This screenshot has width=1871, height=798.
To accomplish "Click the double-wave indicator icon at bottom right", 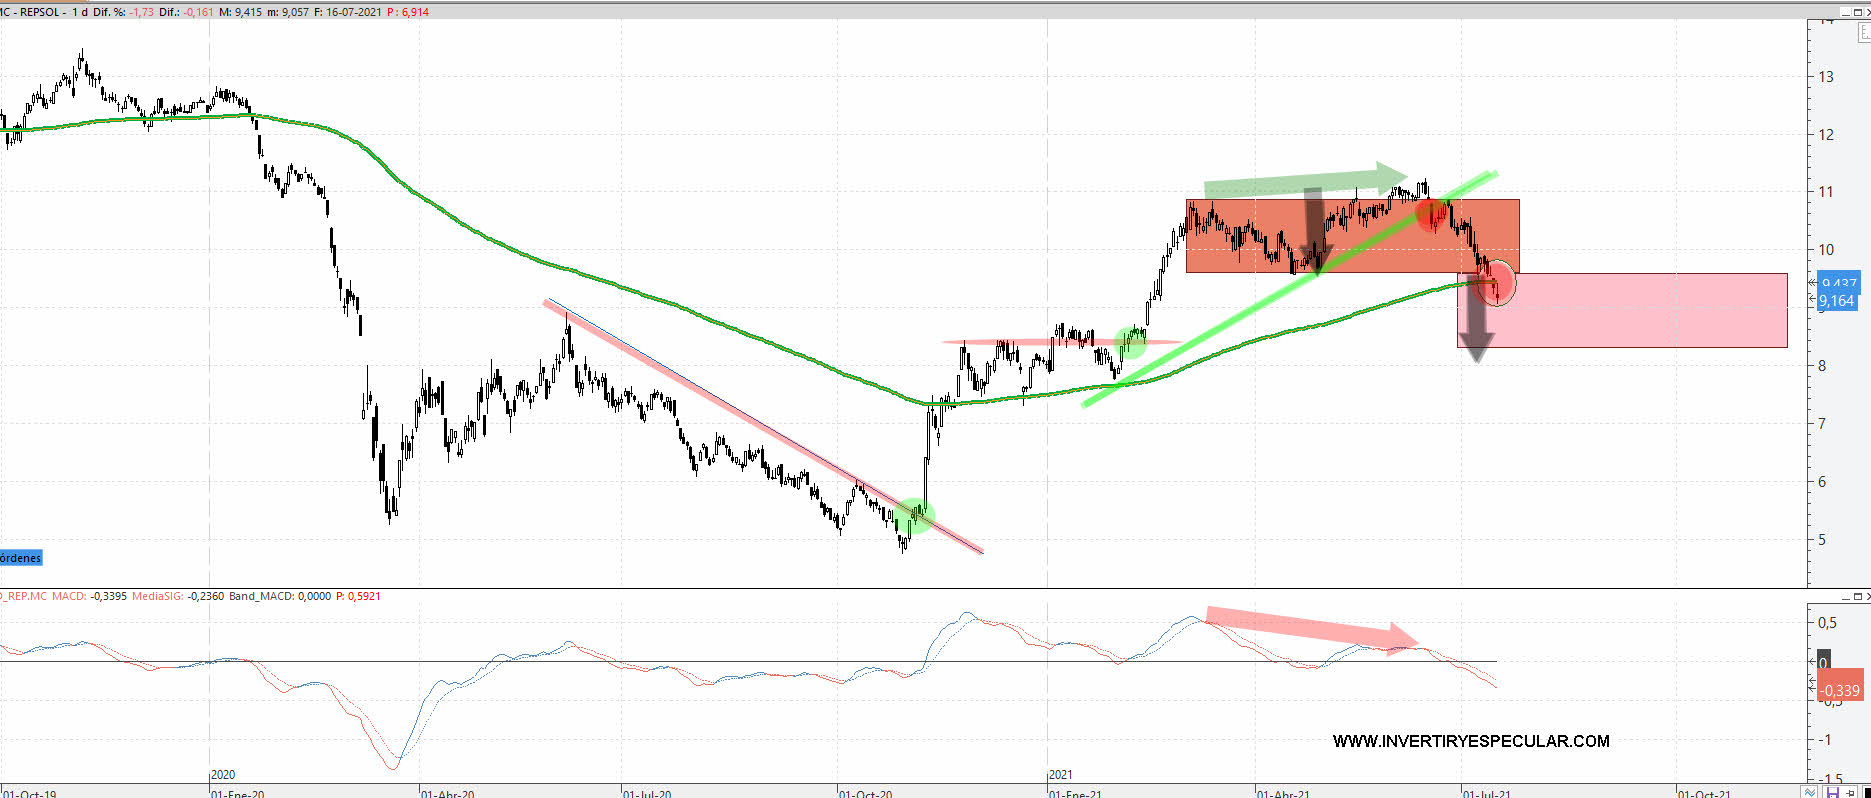I will coord(1809,792).
